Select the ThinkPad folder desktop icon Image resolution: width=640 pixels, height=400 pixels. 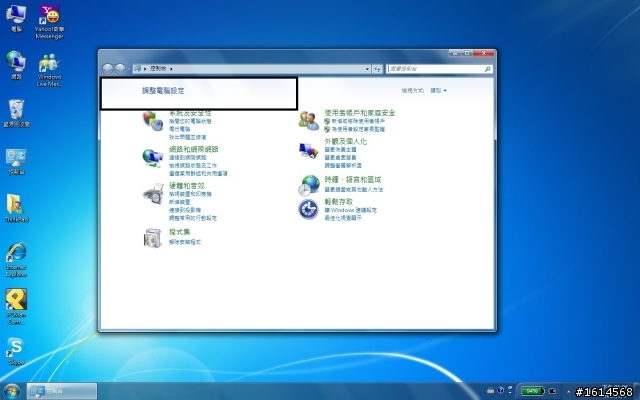(16, 208)
